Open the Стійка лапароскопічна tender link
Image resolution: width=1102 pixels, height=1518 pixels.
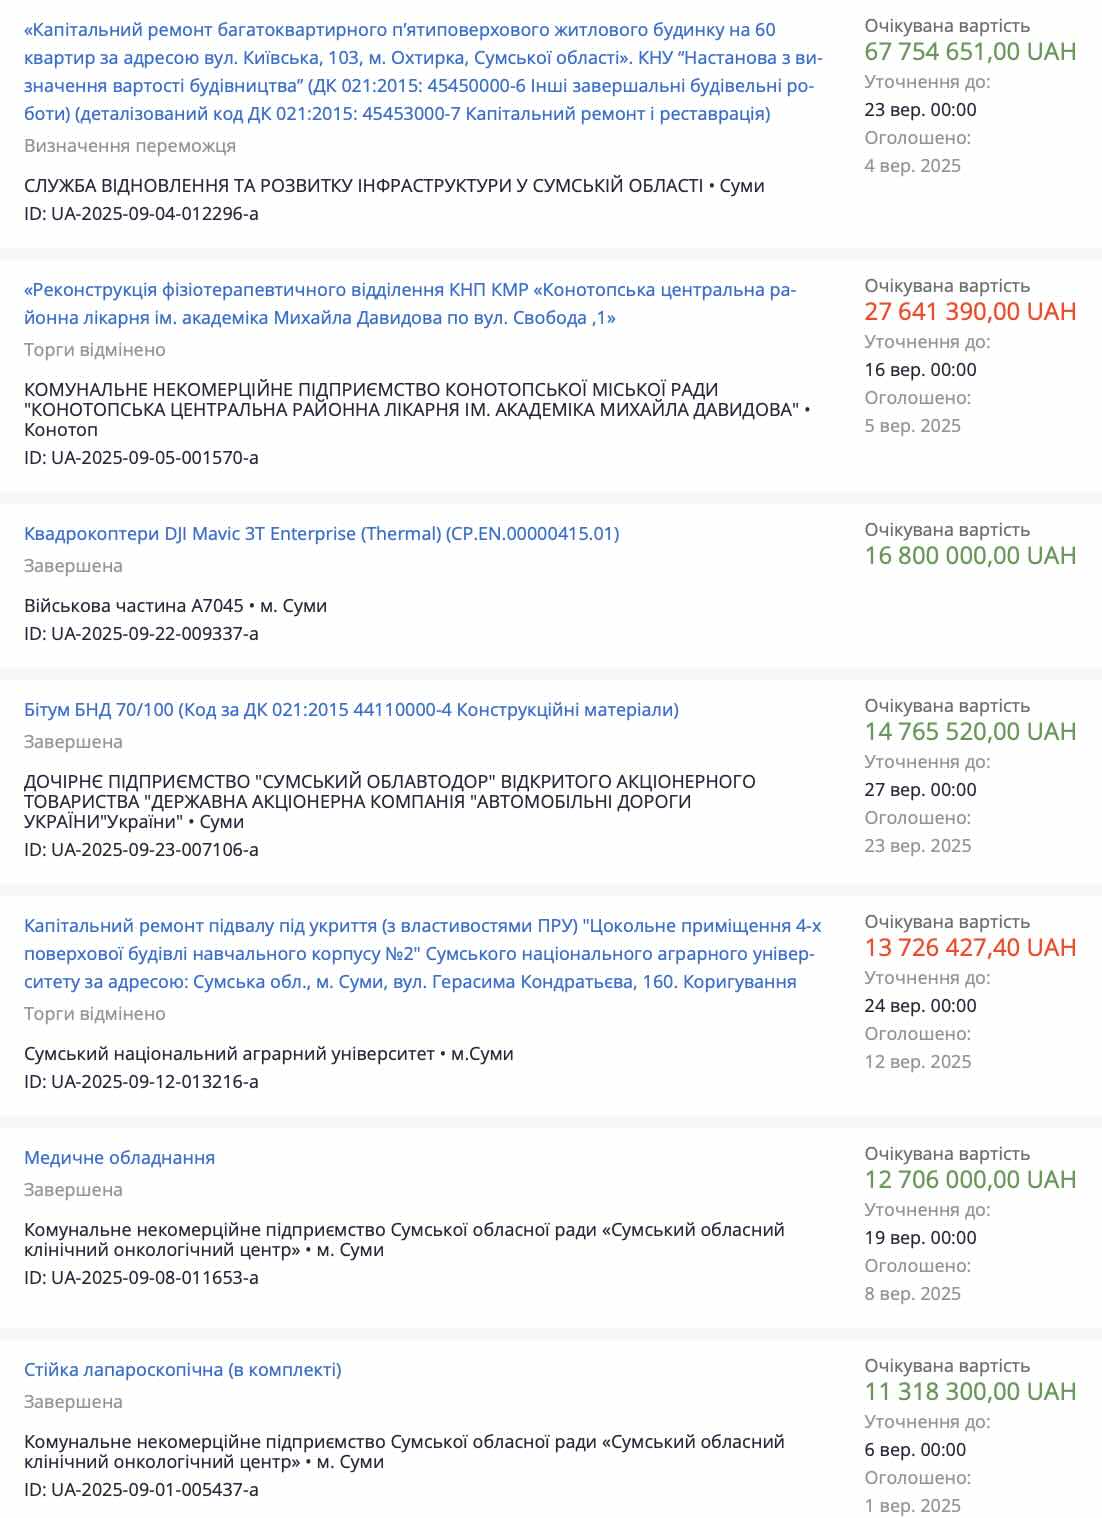coord(182,1370)
